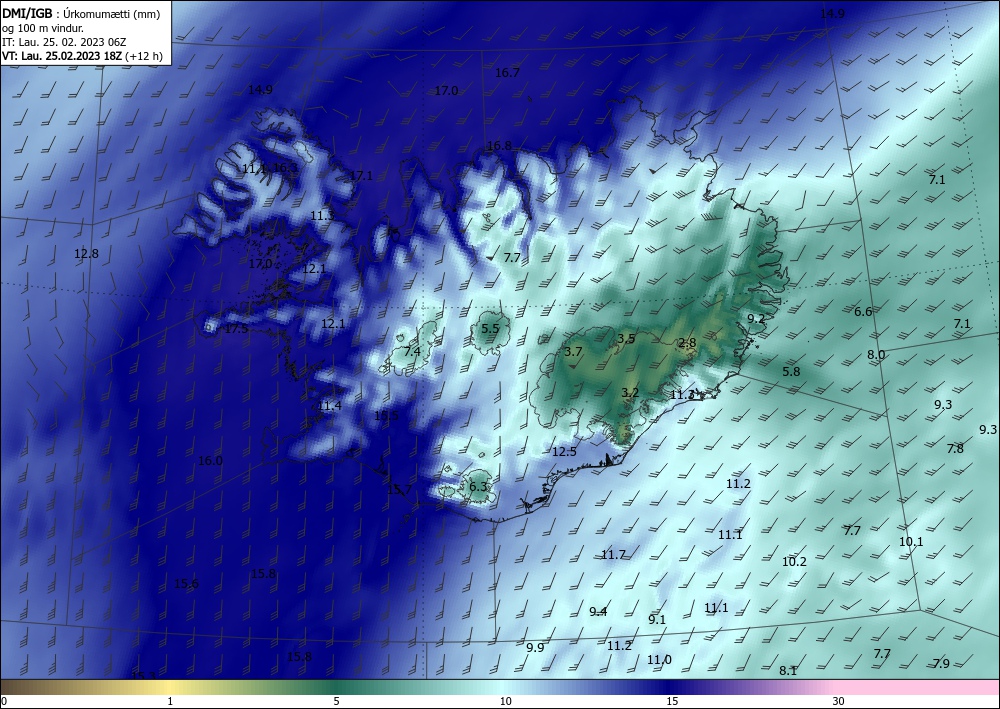Click the 9.4 value south of Iceland
Image resolution: width=1000 pixels, height=709 pixels.
[598, 611]
